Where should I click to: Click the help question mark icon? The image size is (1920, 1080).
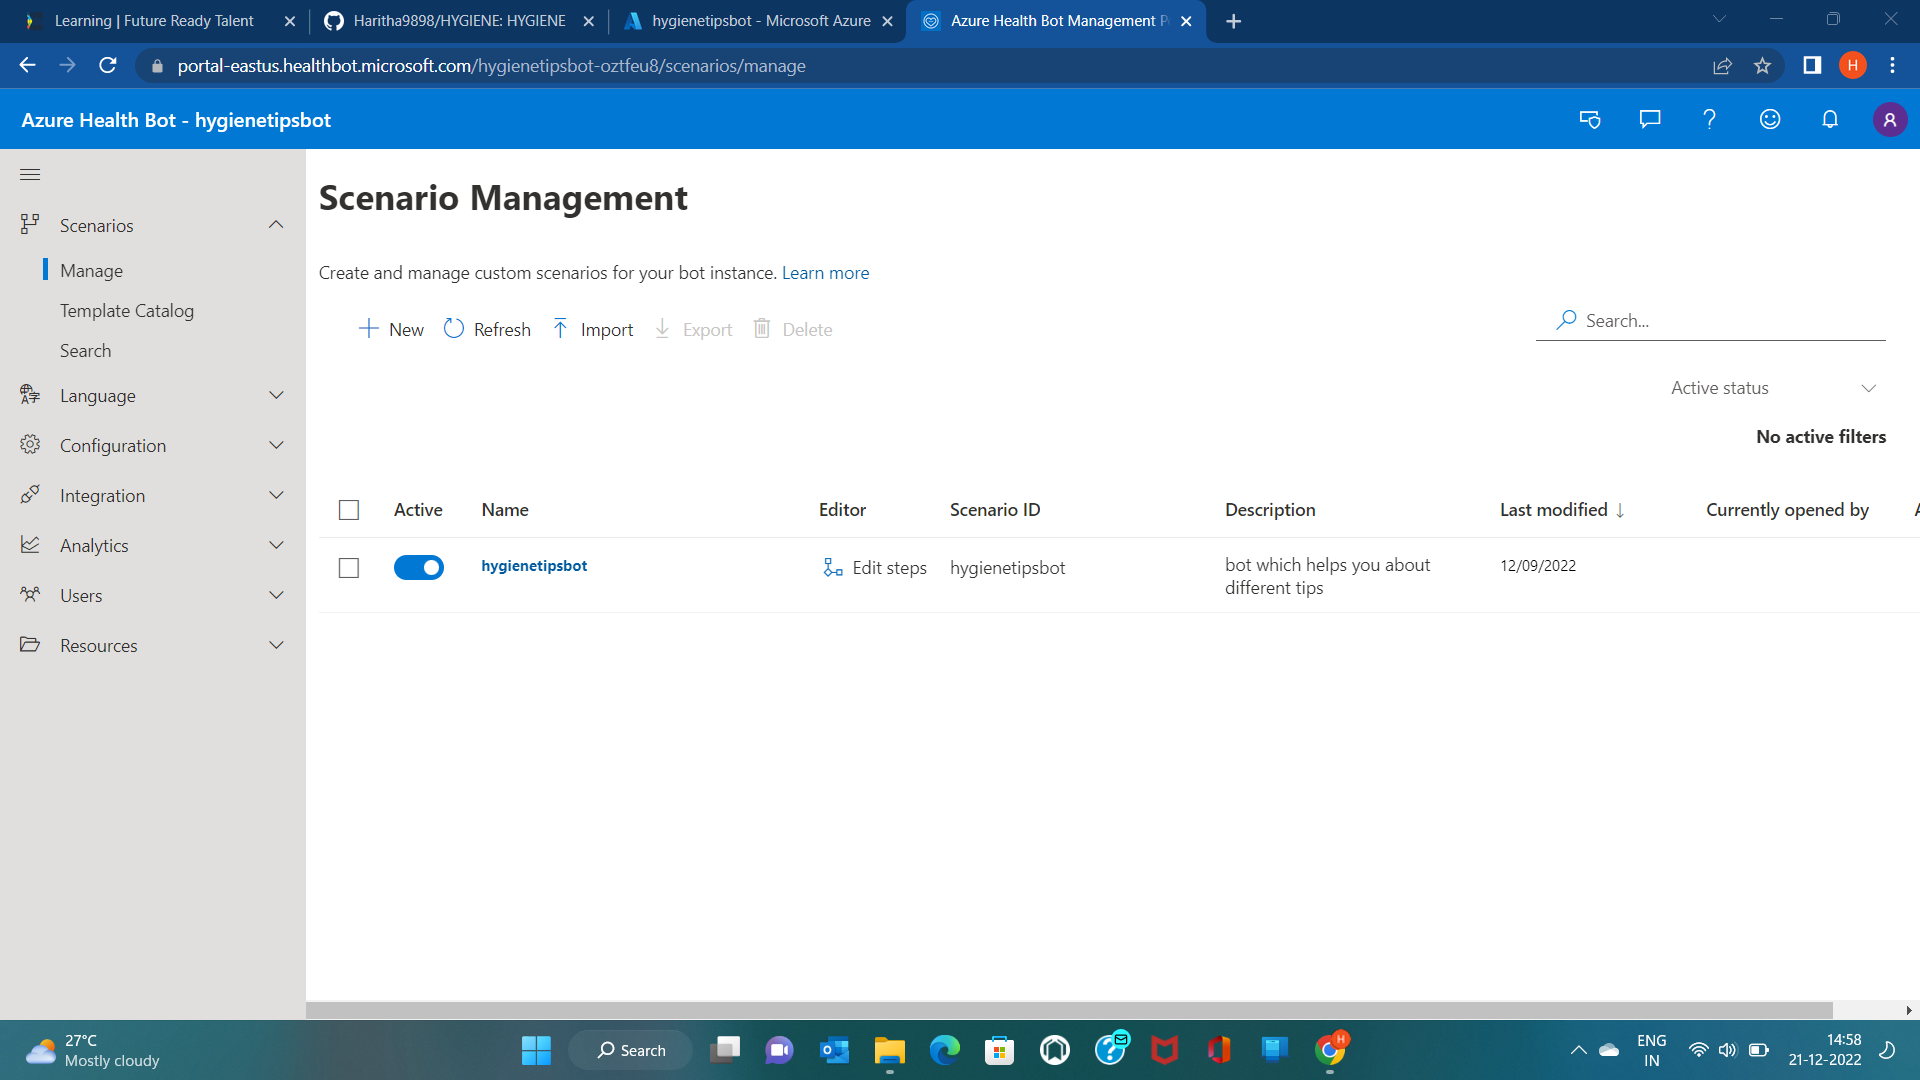1709,120
